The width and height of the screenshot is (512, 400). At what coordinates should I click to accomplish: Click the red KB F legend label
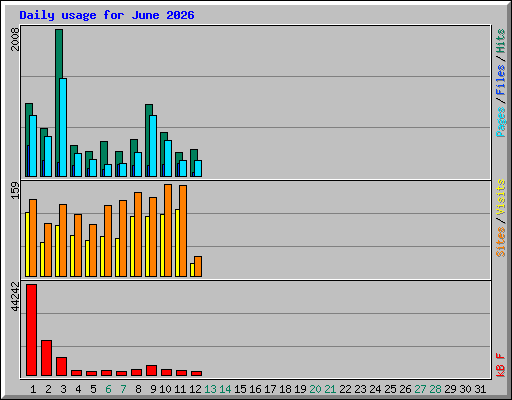pyautogui.click(x=501, y=365)
